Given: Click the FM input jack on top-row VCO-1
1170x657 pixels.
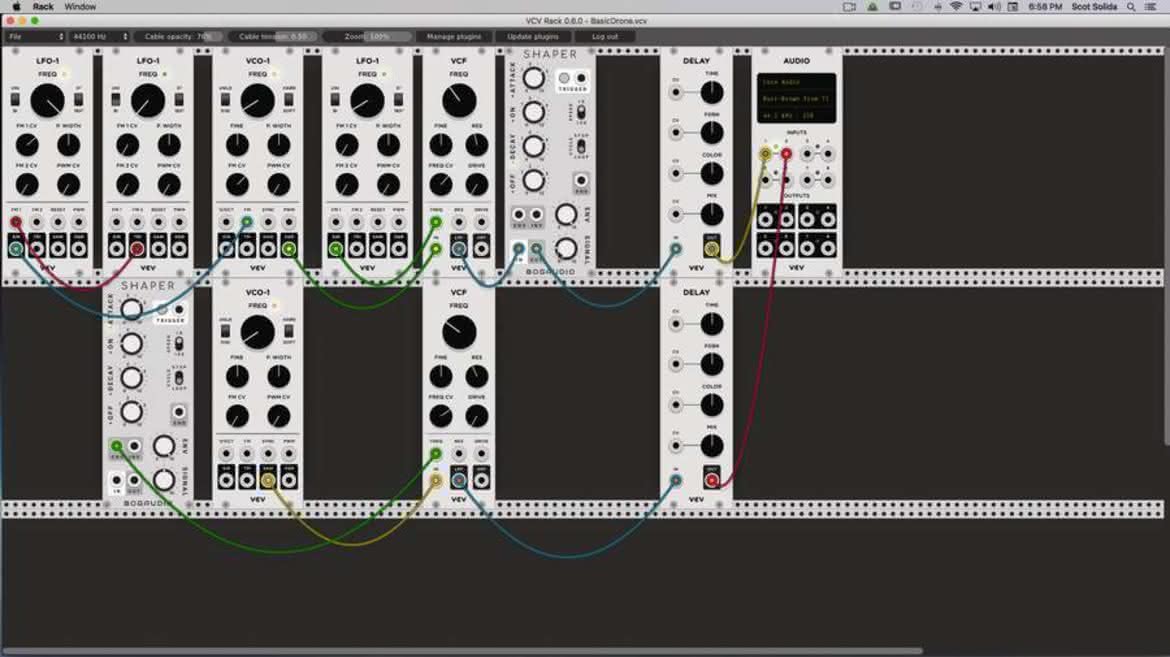Looking at the screenshot, I should 247,222.
